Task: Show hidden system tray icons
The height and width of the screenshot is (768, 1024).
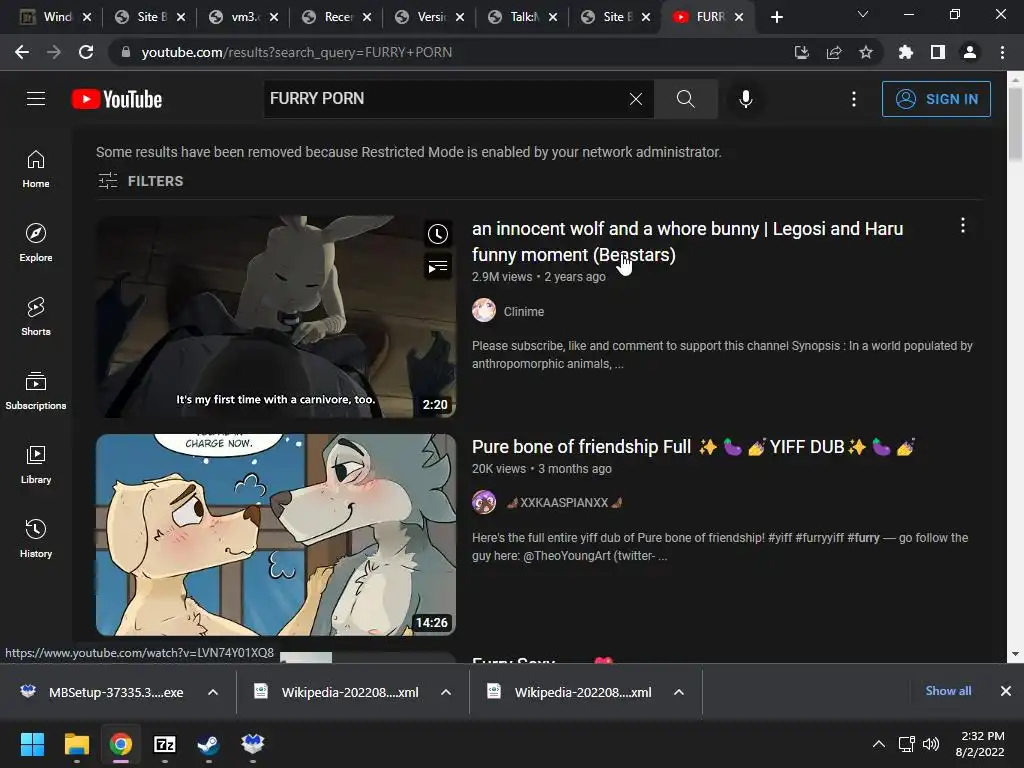Action: point(879,744)
